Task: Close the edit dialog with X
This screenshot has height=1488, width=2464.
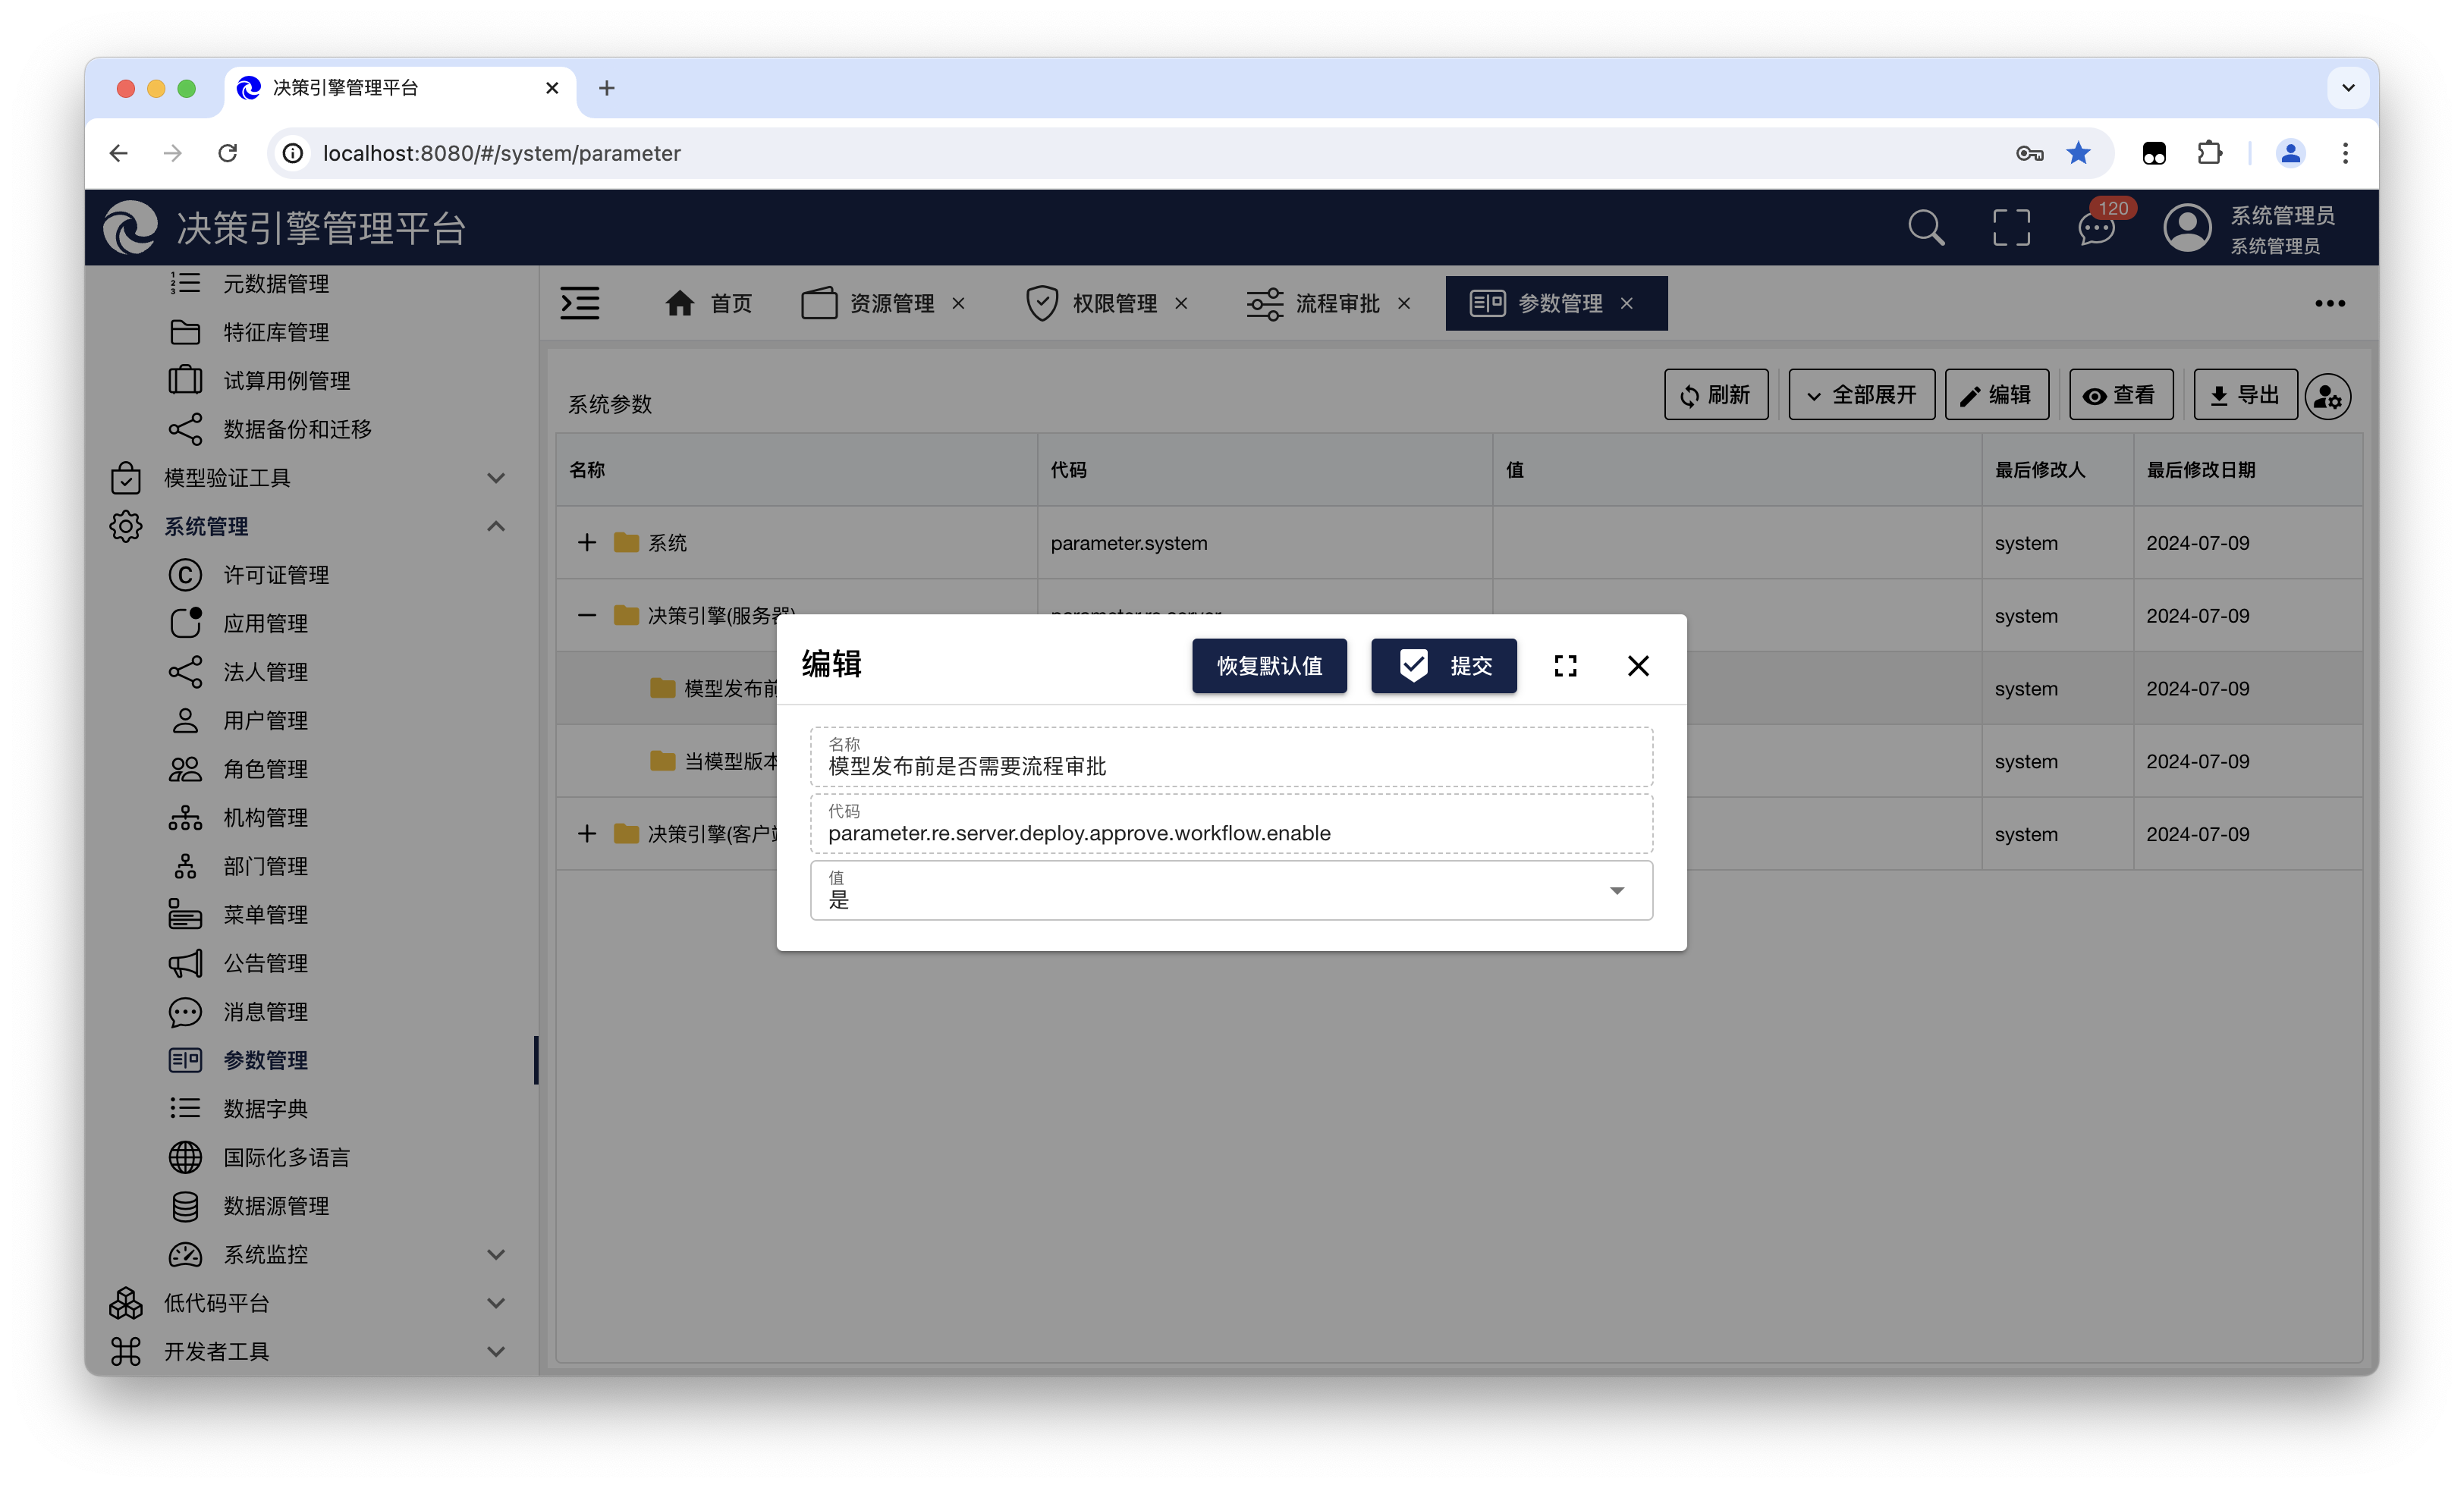Action: [x=1638, y=666]
